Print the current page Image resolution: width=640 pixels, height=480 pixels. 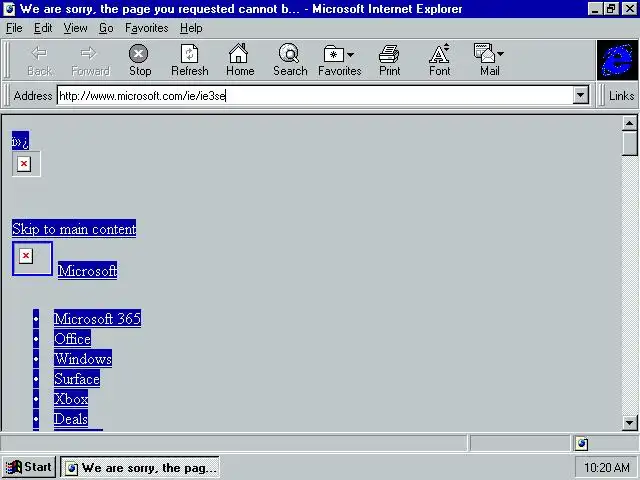(389, 61)
